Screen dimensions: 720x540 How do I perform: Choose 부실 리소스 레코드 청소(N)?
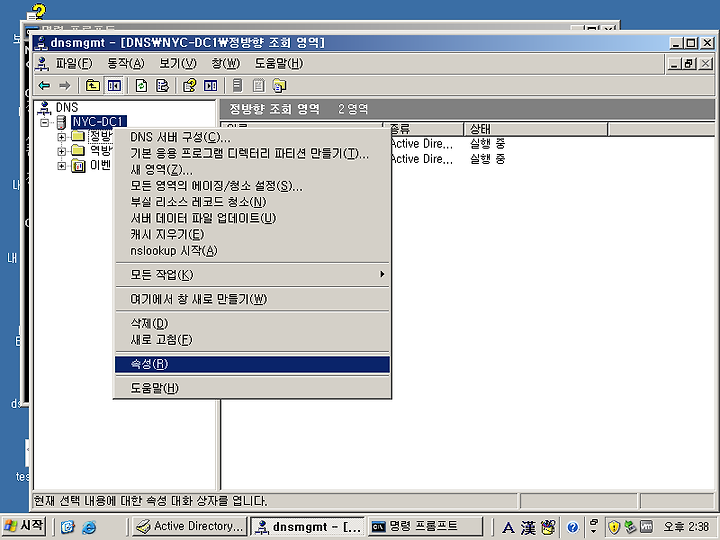point(252,202)
